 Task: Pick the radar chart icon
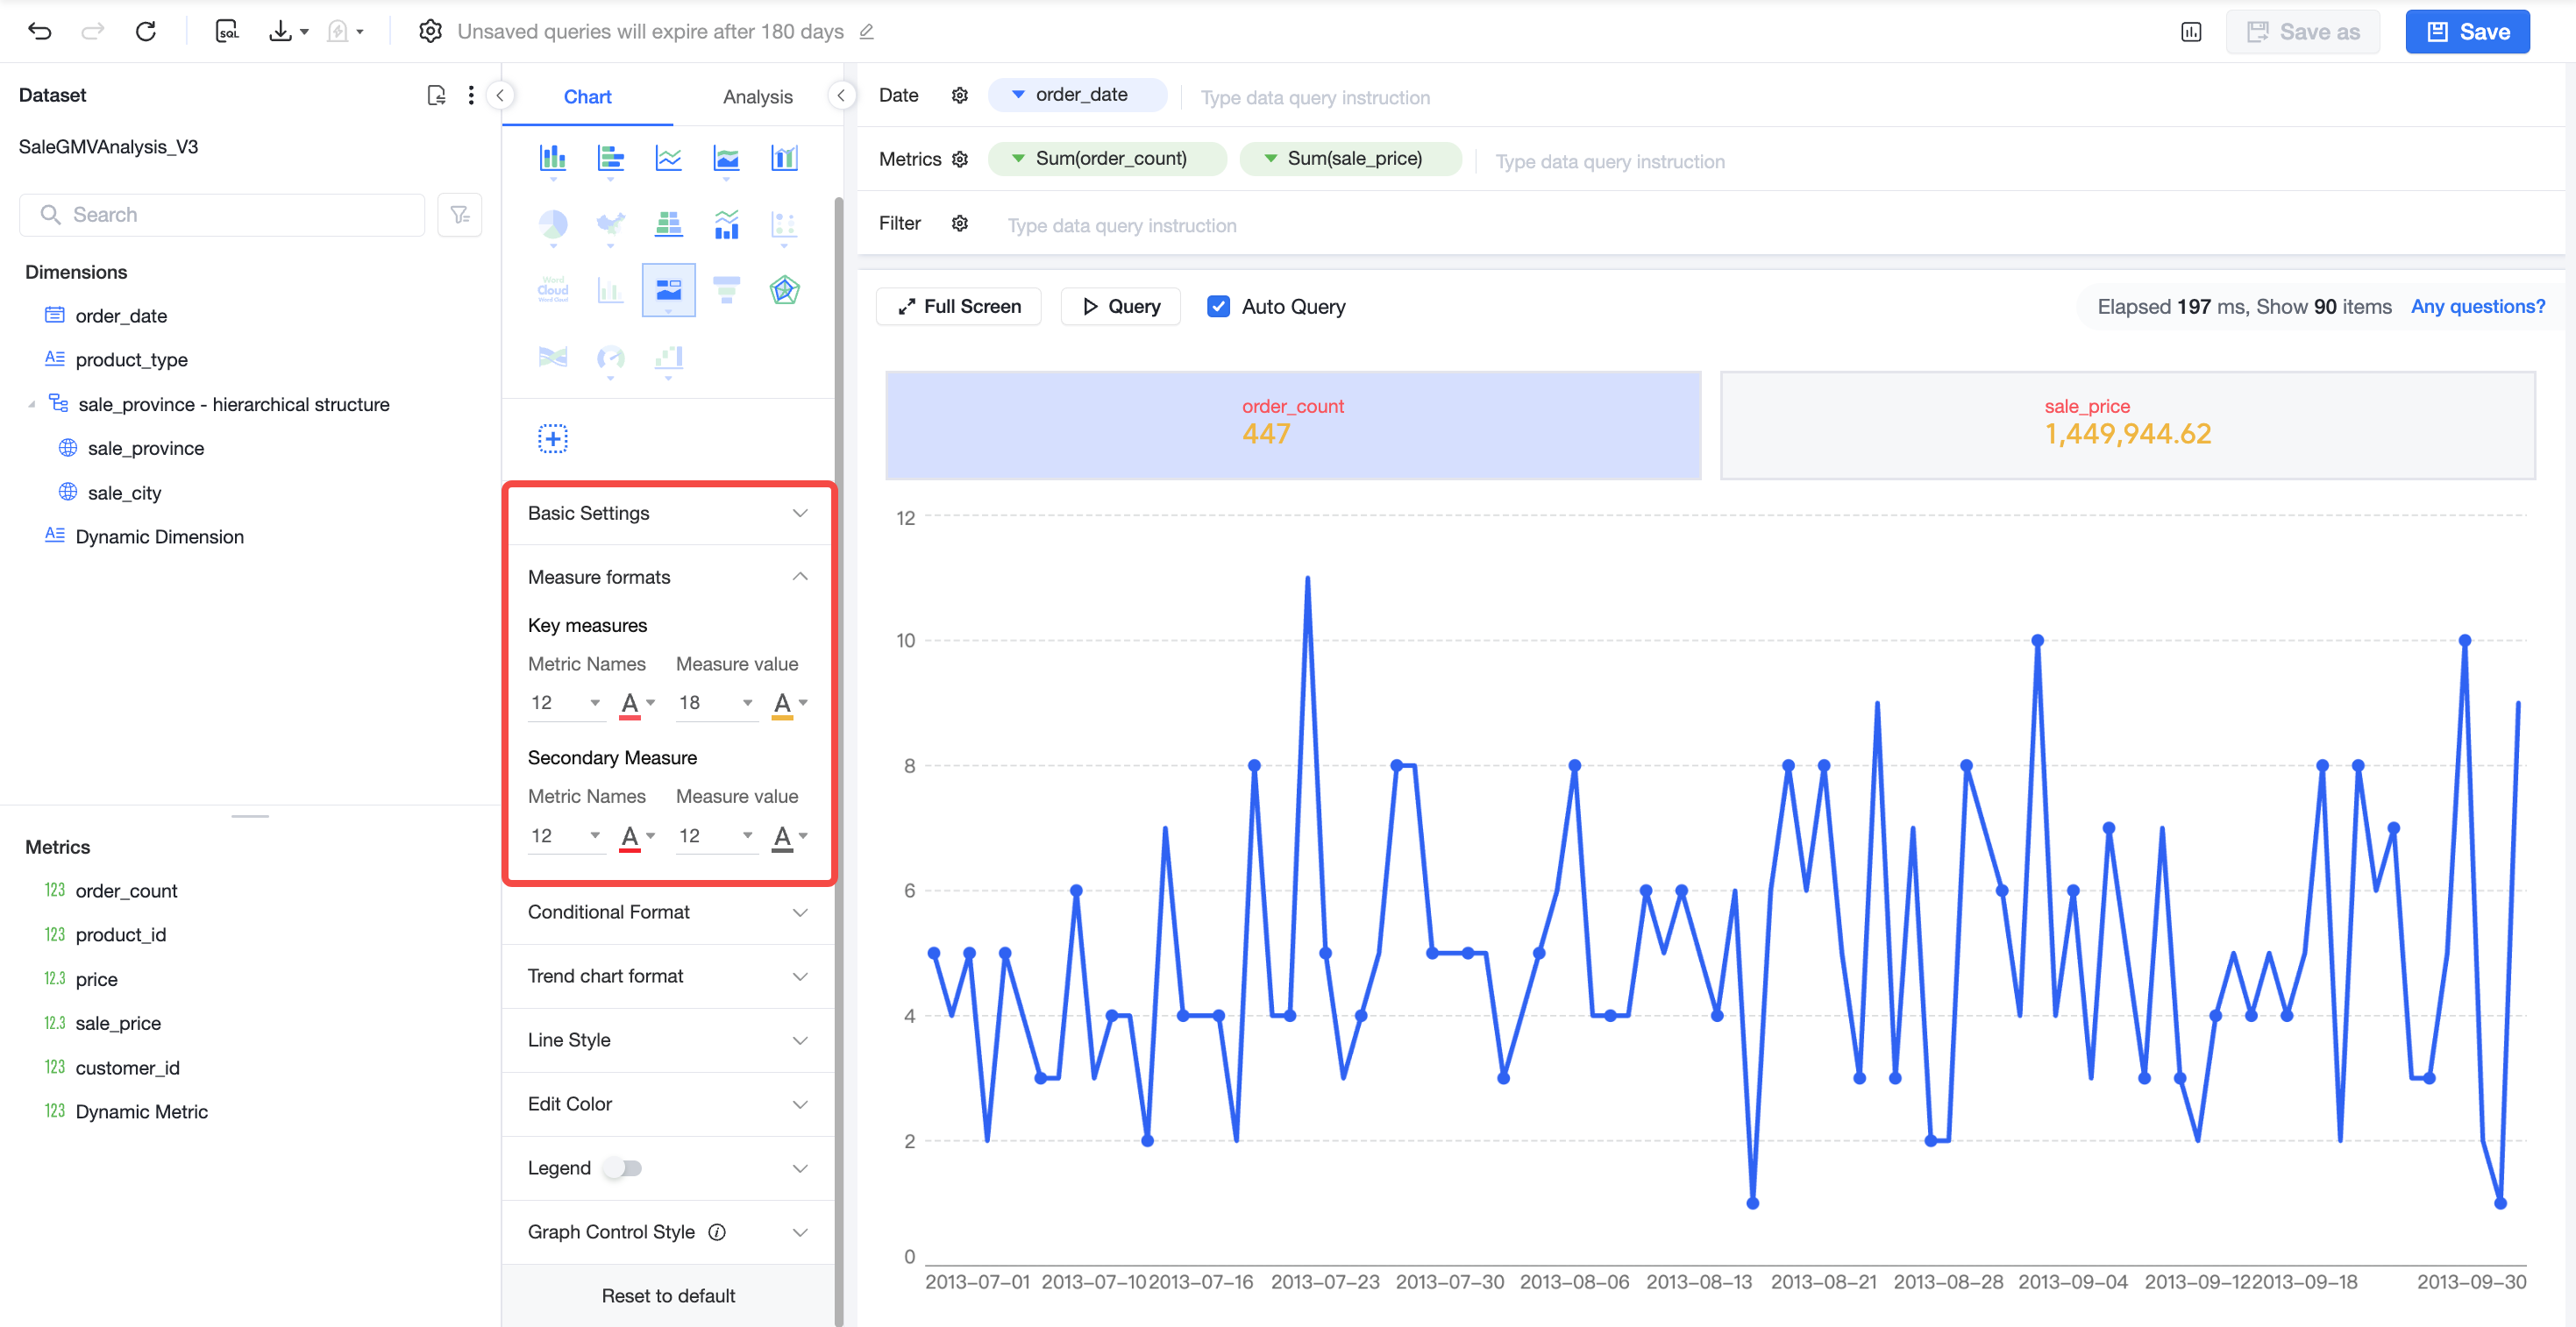point(784,291)
